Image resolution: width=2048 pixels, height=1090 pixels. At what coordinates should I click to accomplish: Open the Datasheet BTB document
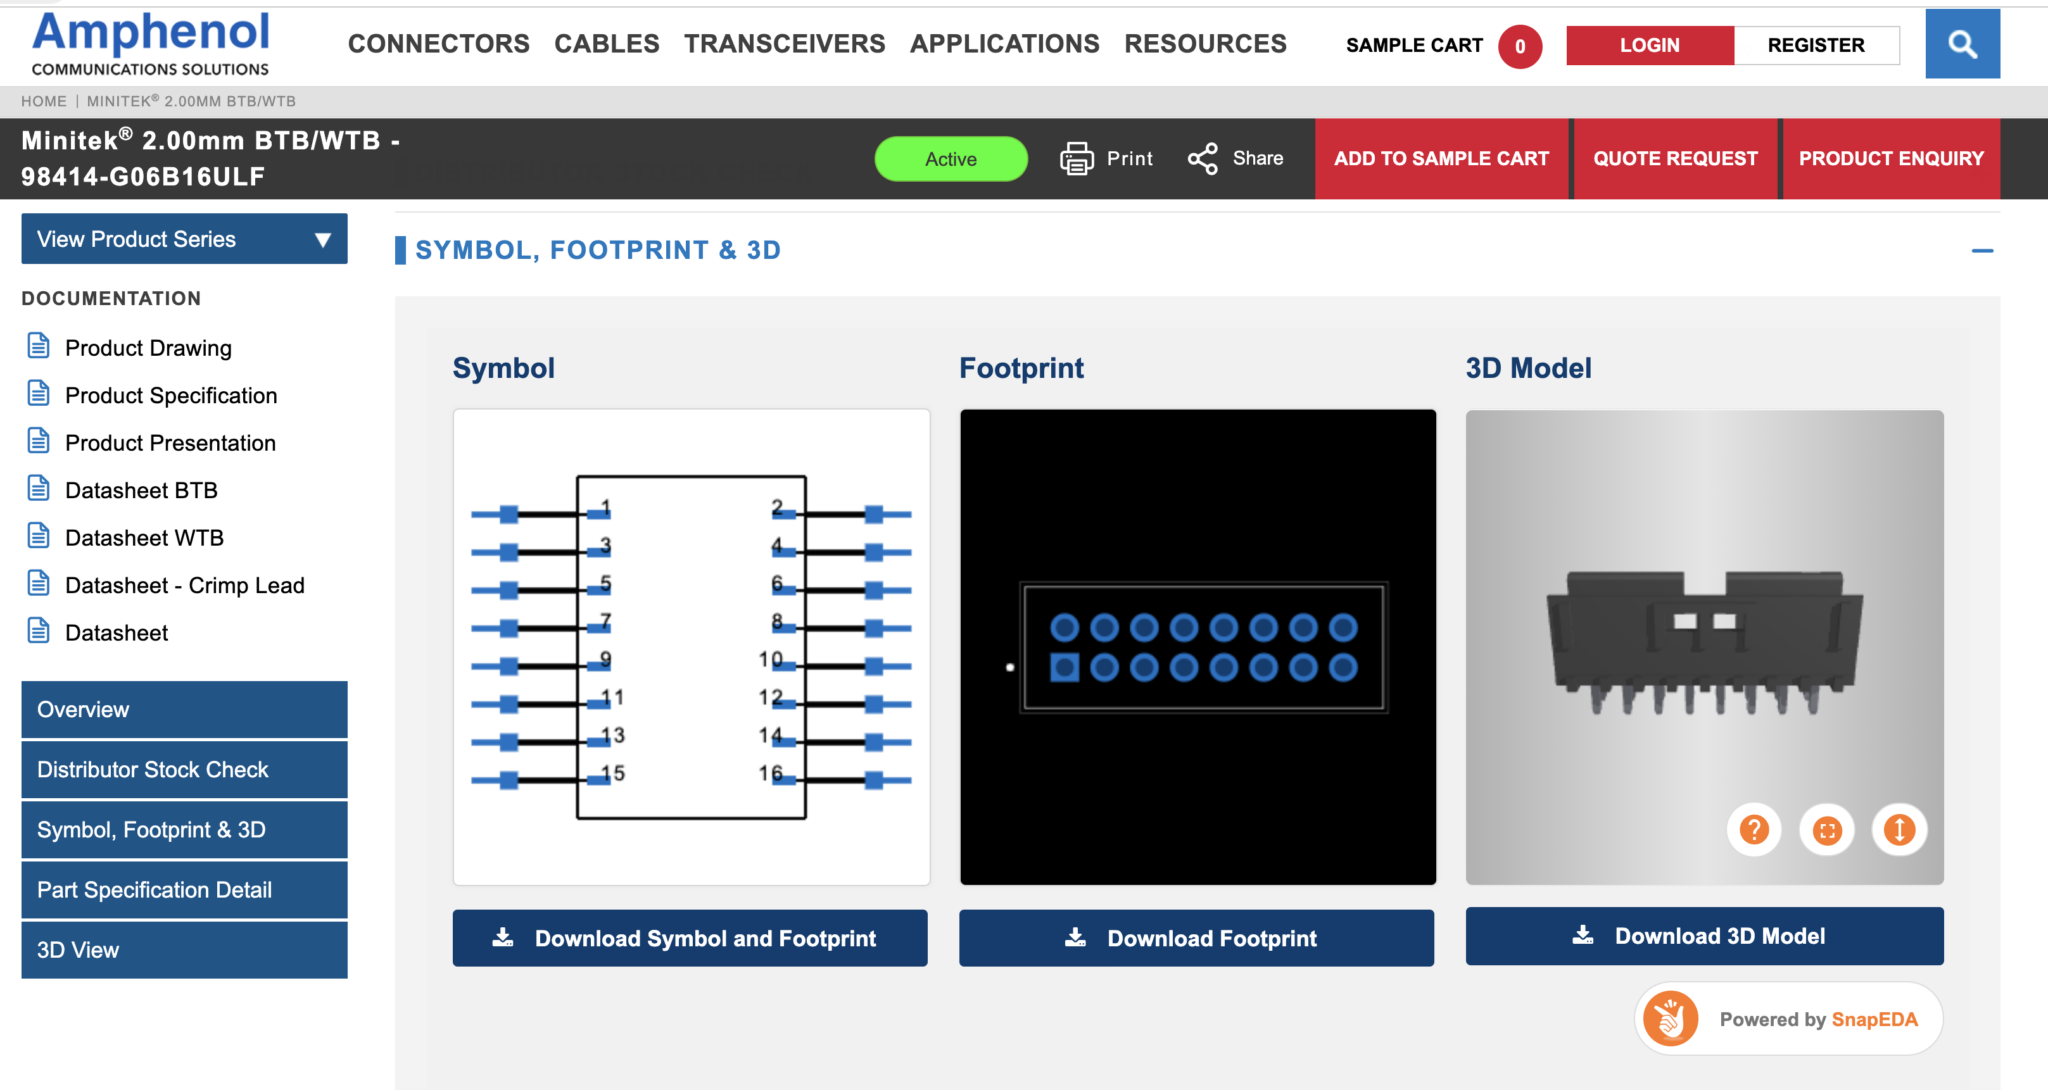[141, 490]
